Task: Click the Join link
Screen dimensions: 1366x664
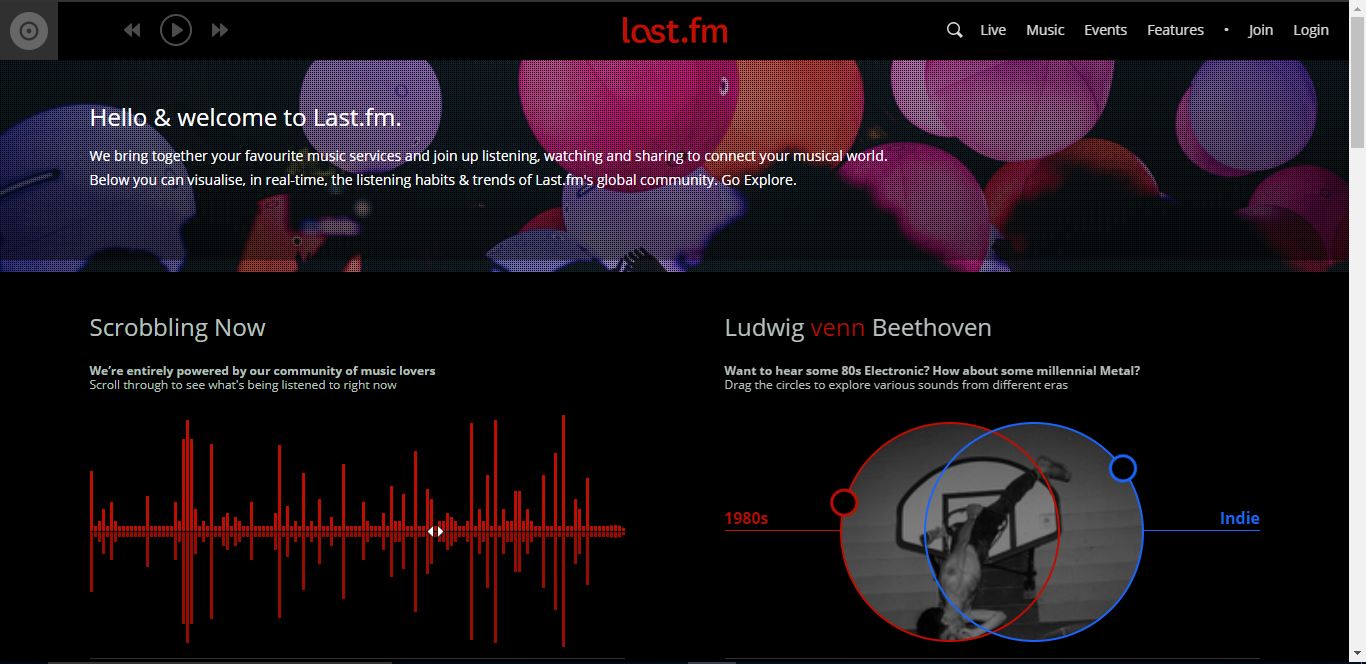Action: coord(1260,30)
